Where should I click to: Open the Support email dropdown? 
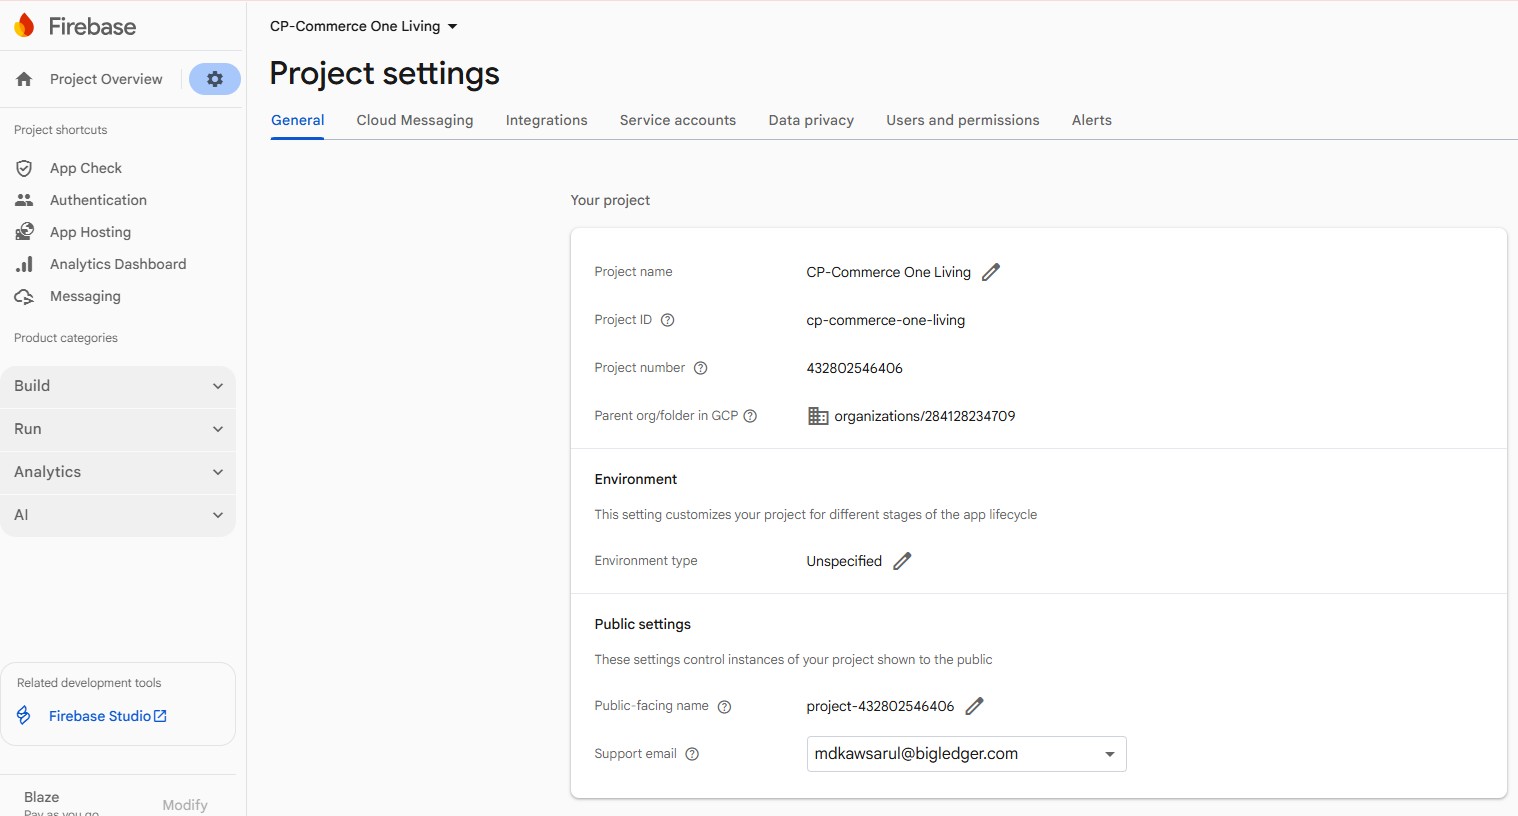[x=1108, y=754]
